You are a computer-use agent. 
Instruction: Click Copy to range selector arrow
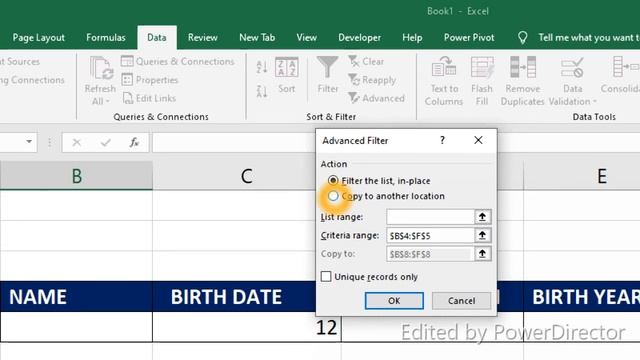point(482,254)
